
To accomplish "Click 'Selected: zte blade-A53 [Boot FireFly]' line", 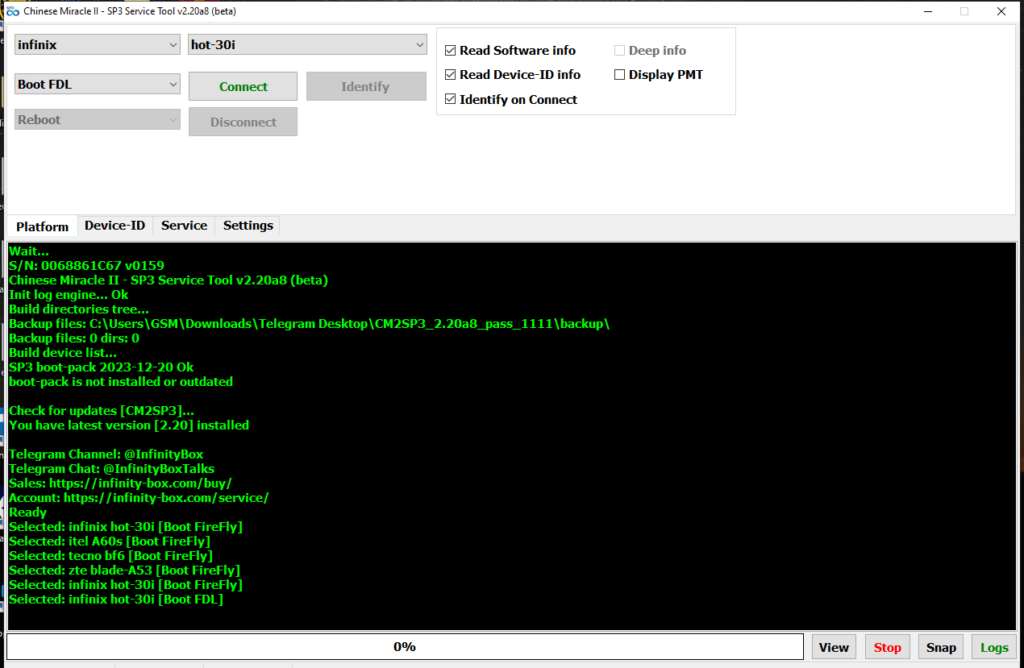I will click(125, 570).
